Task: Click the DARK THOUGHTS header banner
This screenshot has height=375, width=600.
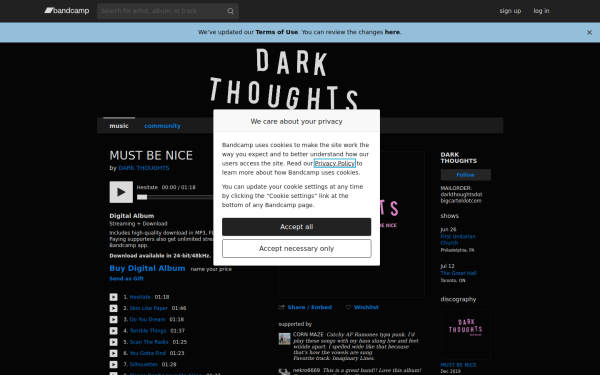Action: click(300, 80)
